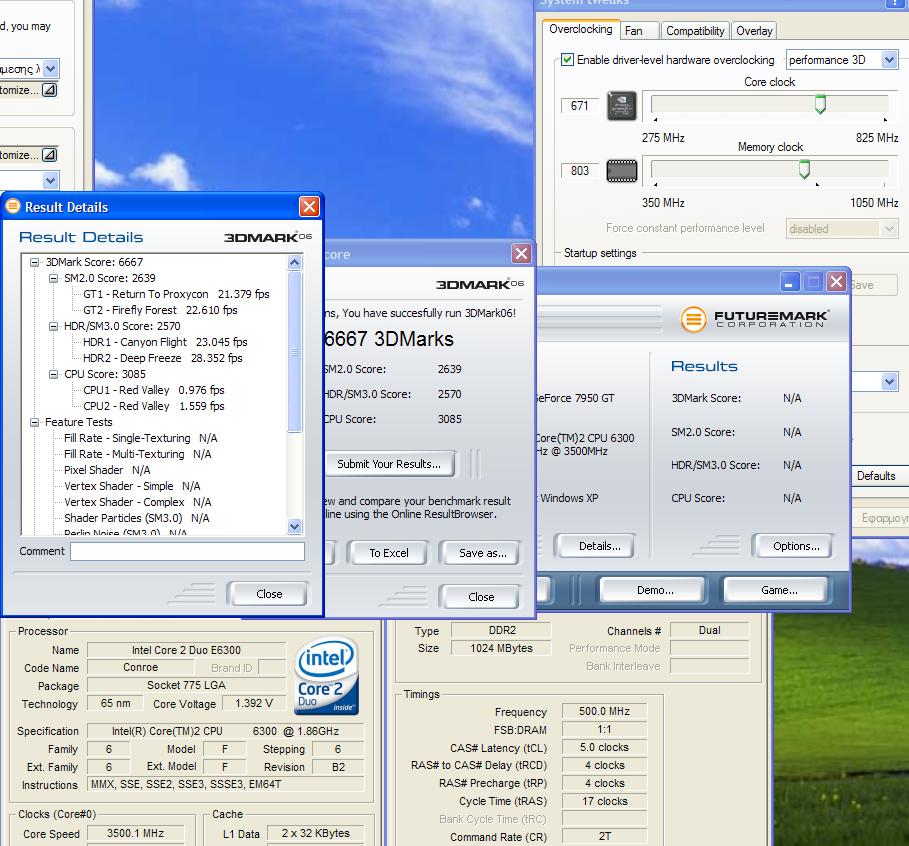Select Vertex Shader - Complex row

click(x=138, y=502)
